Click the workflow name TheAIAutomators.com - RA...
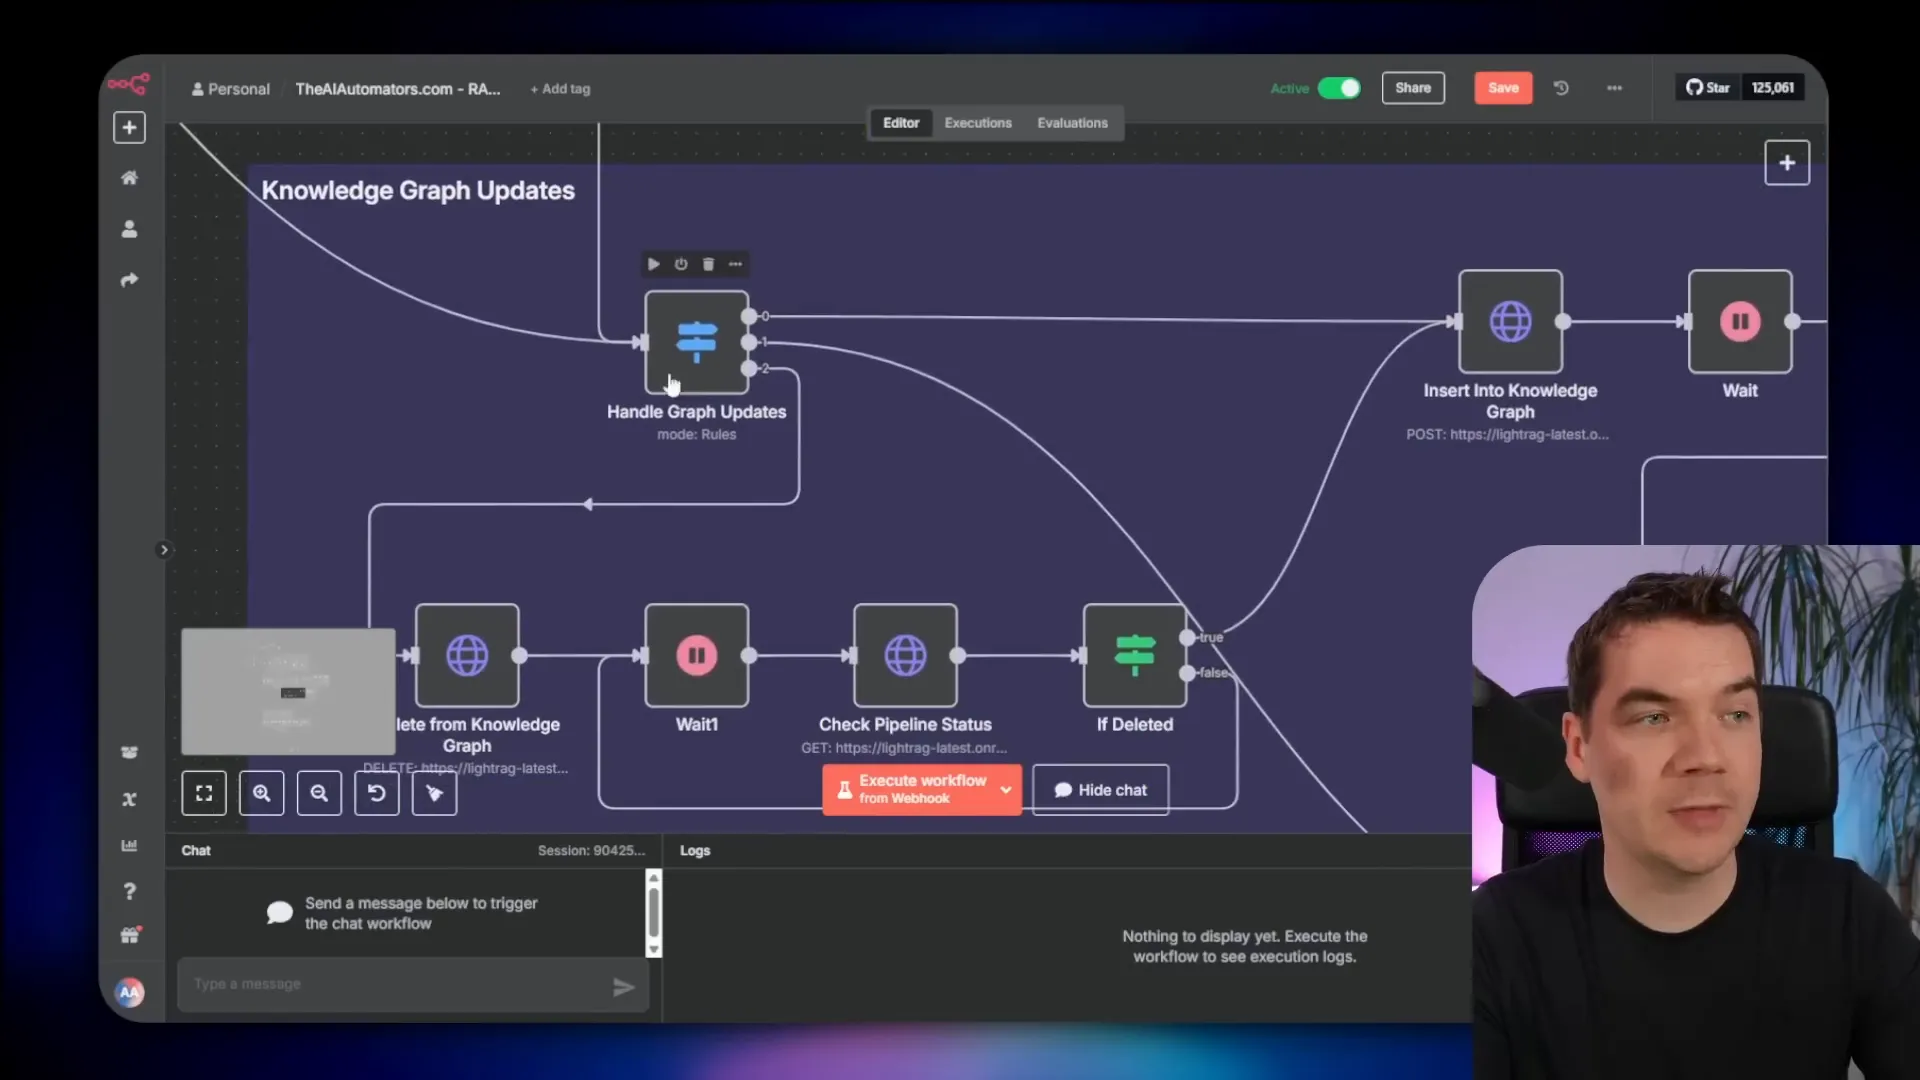 pyautogui.click(x=398, y=89)
